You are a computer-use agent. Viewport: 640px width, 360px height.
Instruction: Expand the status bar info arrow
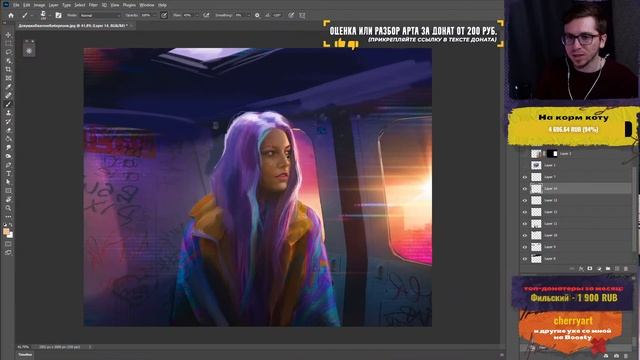pyautogui.click(x=90, y=347)
